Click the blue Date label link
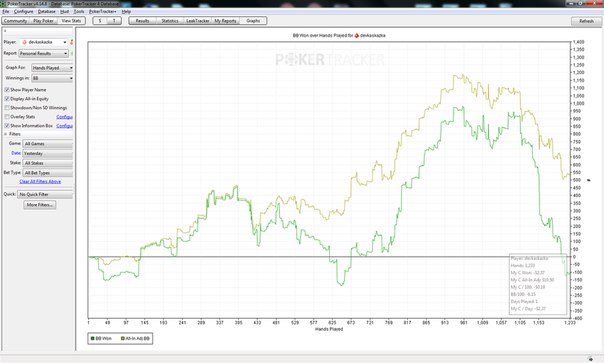Viewport: 604px width, 363px height. (x=16, y=153)
